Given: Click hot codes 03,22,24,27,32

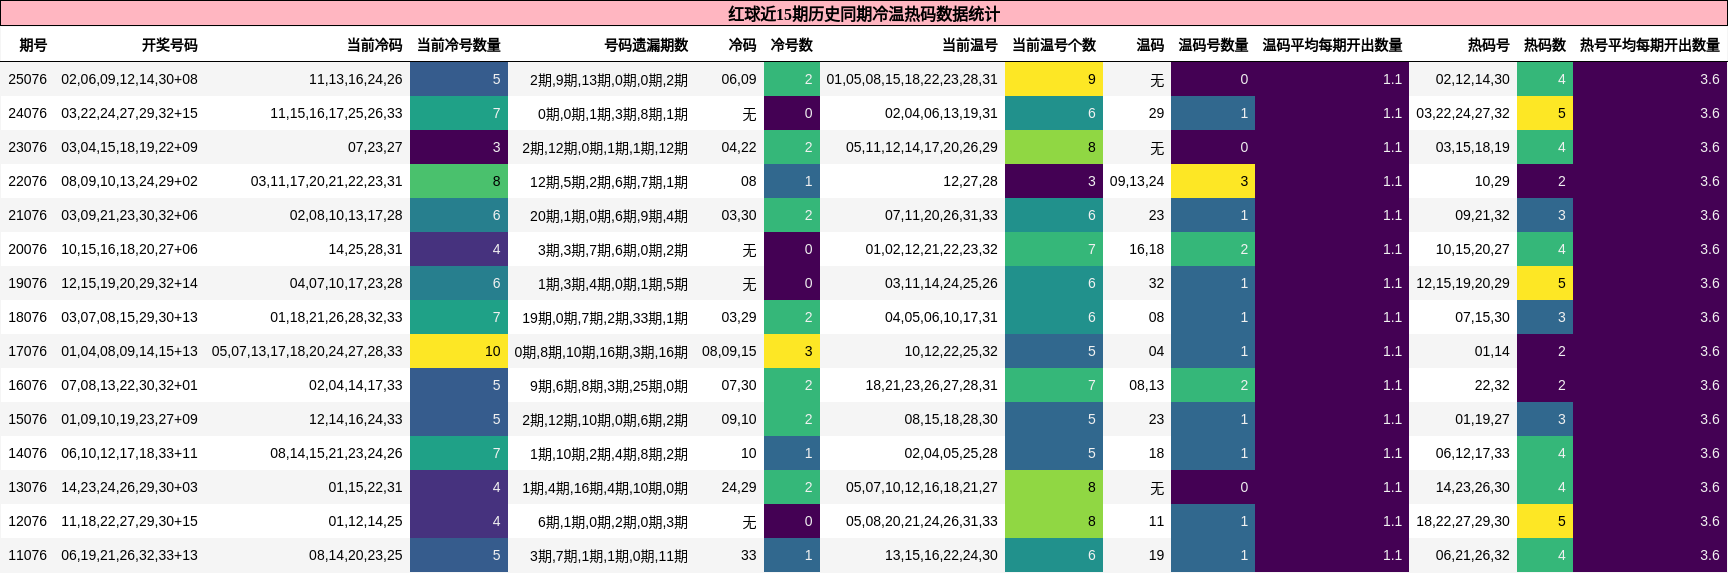Looking at the screenshot, I should (1463, 113).
